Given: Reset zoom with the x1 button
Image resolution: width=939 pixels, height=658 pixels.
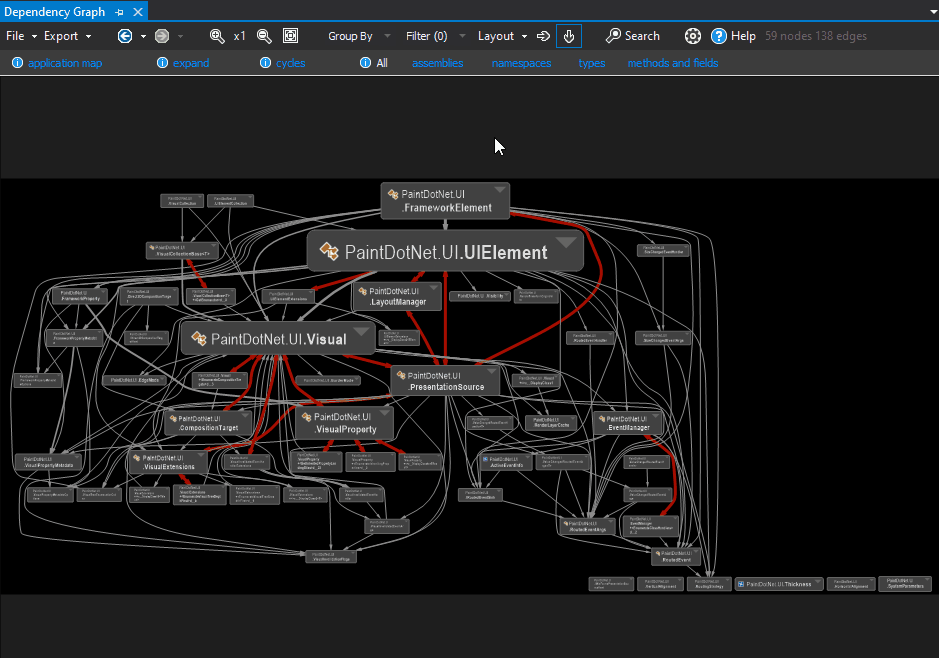Looking at the screenshot, I should (x=240, y=36).
